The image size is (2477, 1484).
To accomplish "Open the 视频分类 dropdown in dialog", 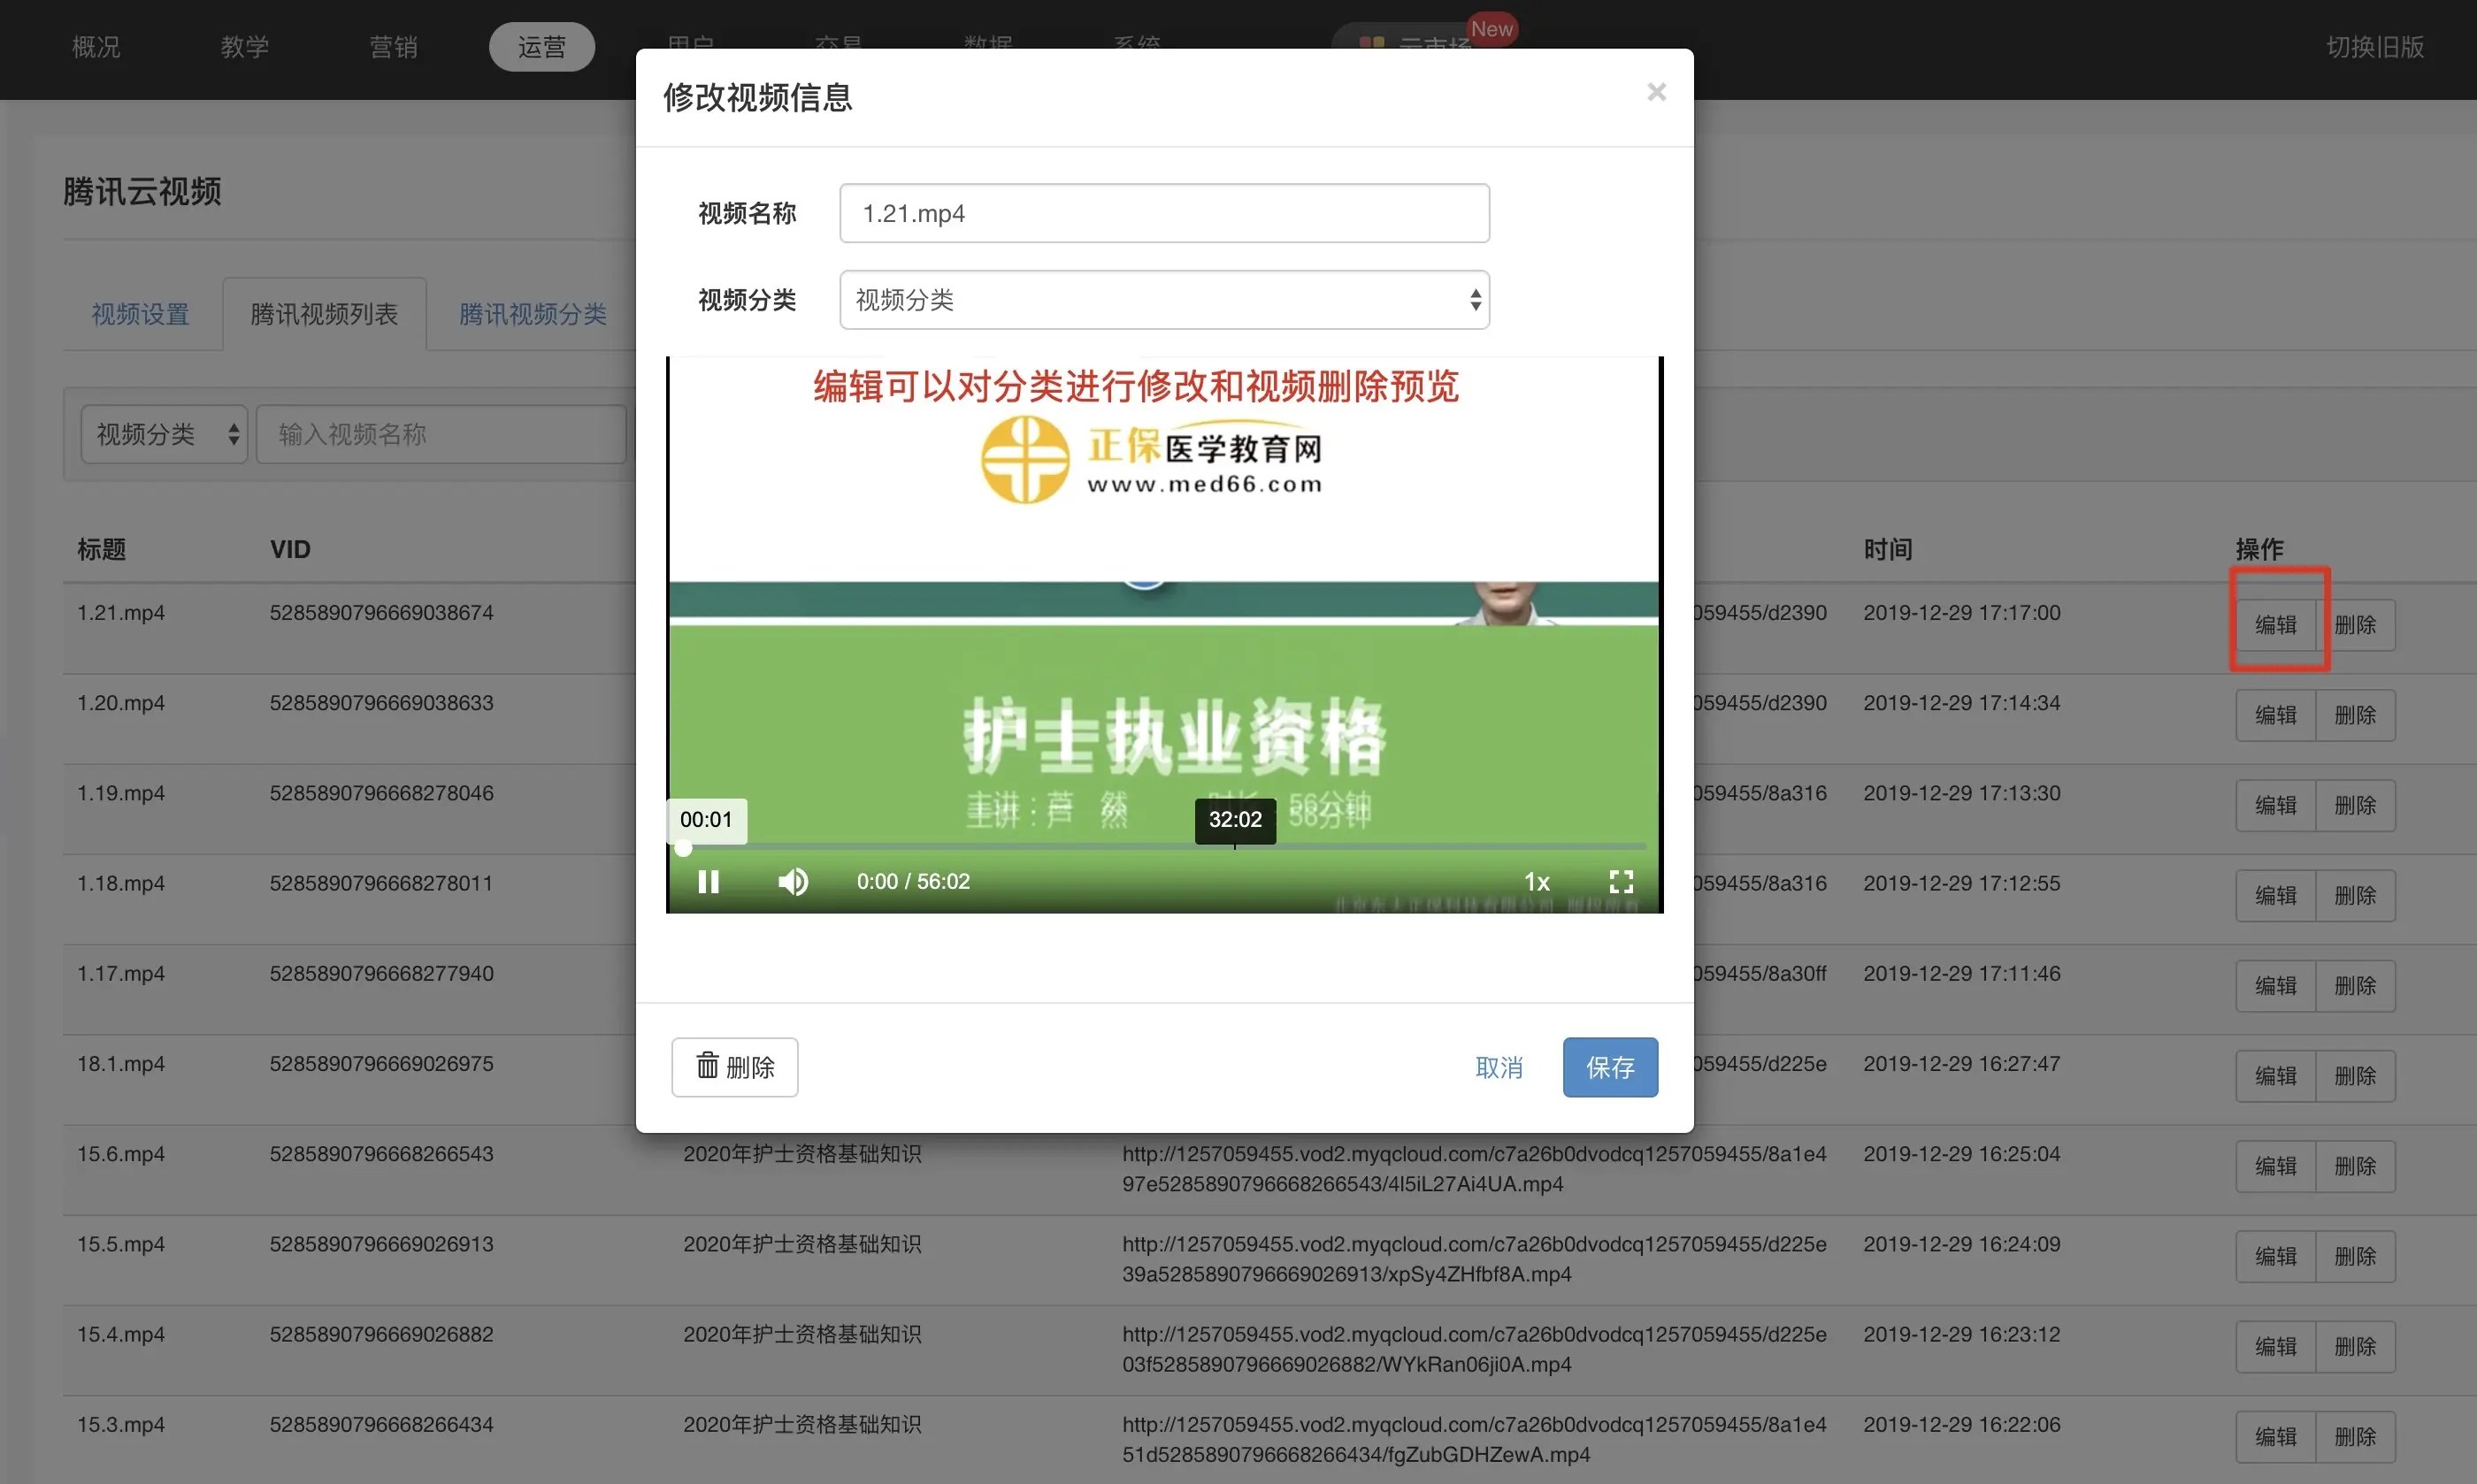I will tap(1164, 300).
